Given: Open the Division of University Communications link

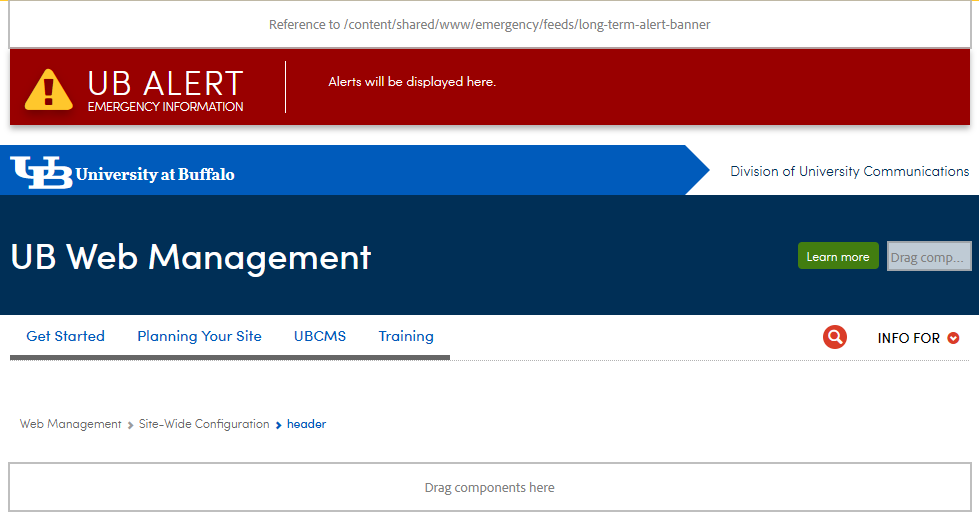Looking at the screenshot, I should [x=849, y=172].
